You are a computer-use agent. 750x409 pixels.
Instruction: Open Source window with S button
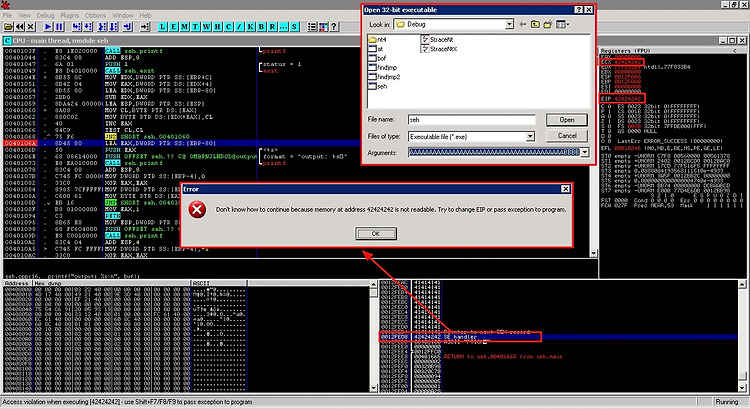click(295, 27)
